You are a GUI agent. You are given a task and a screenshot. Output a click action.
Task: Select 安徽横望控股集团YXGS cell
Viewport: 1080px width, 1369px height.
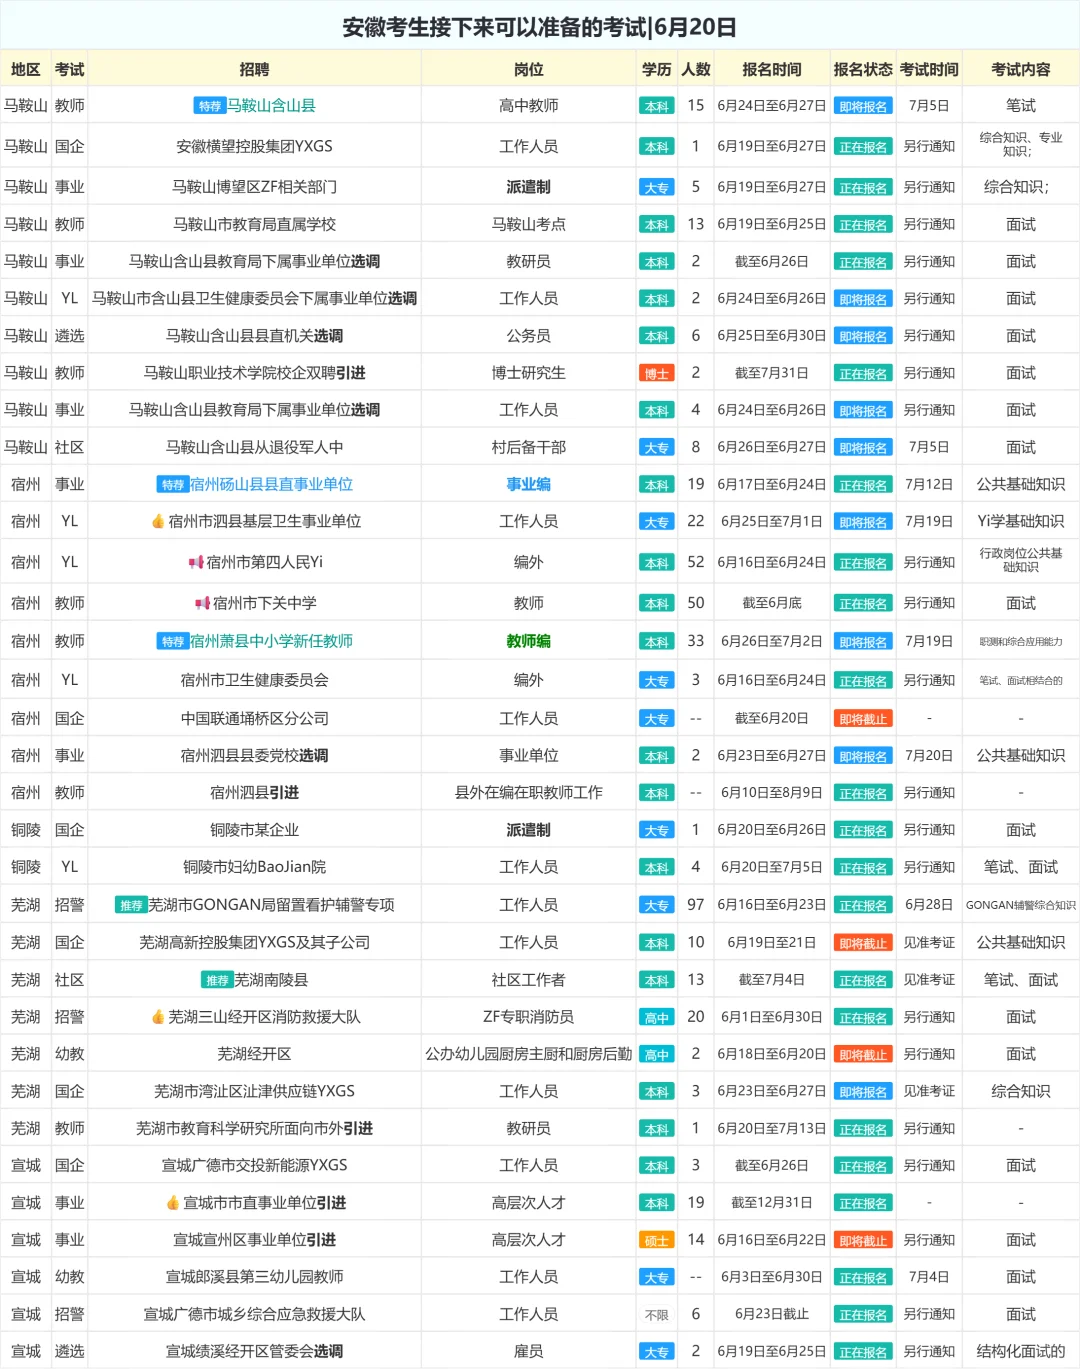click(254, 146)
